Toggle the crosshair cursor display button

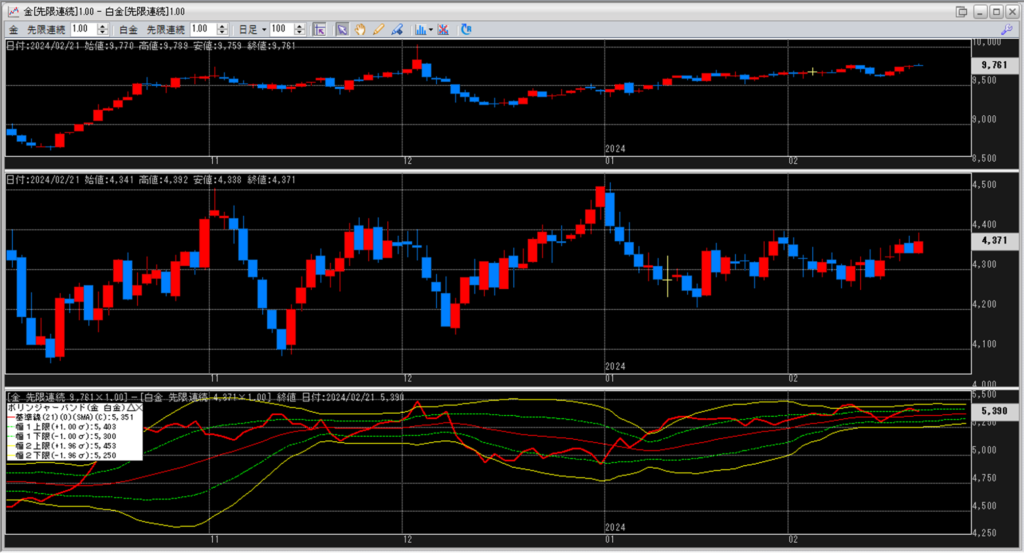pyautogui.click(x=320, y=29)
